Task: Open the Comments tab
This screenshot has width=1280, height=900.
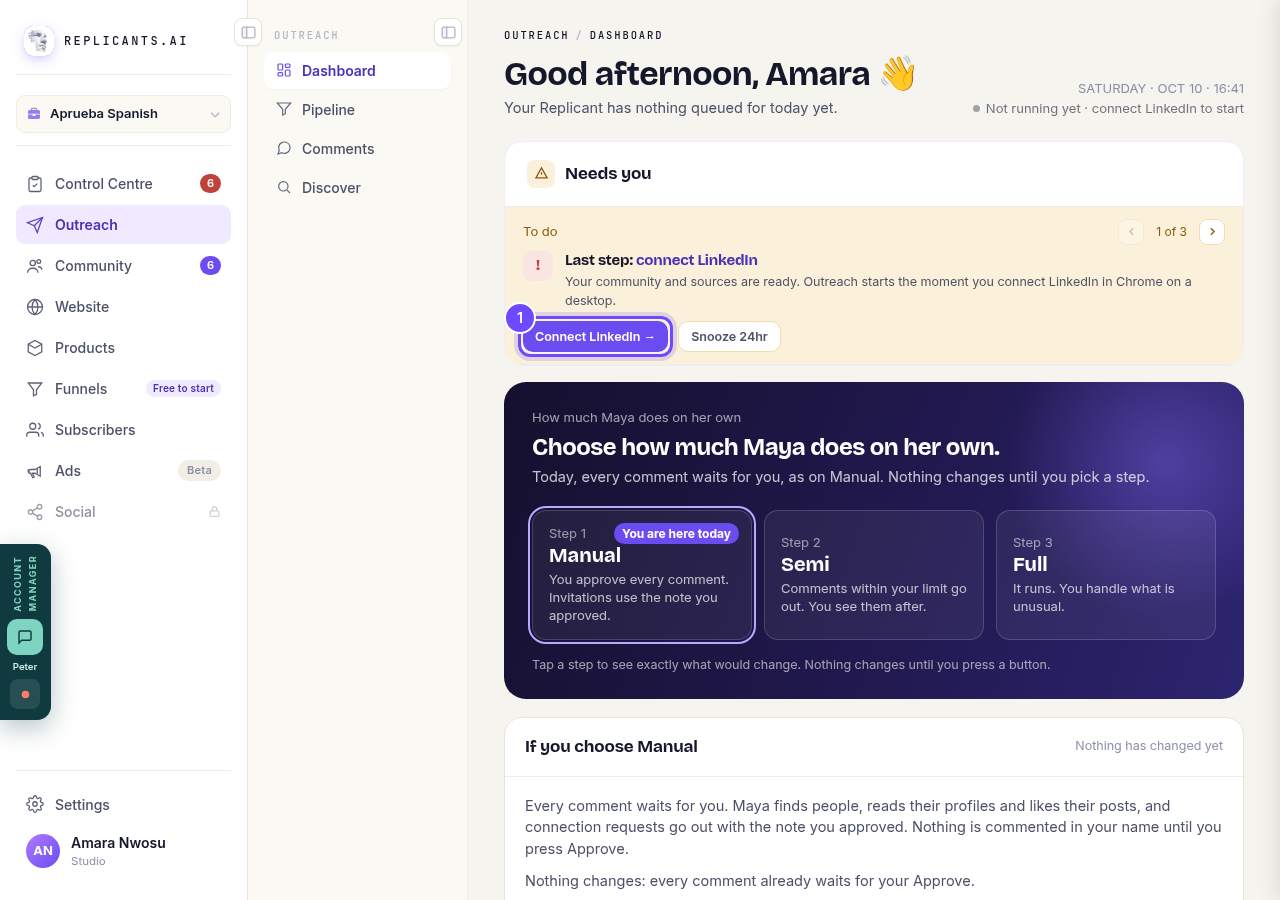Action: point(357,149)
